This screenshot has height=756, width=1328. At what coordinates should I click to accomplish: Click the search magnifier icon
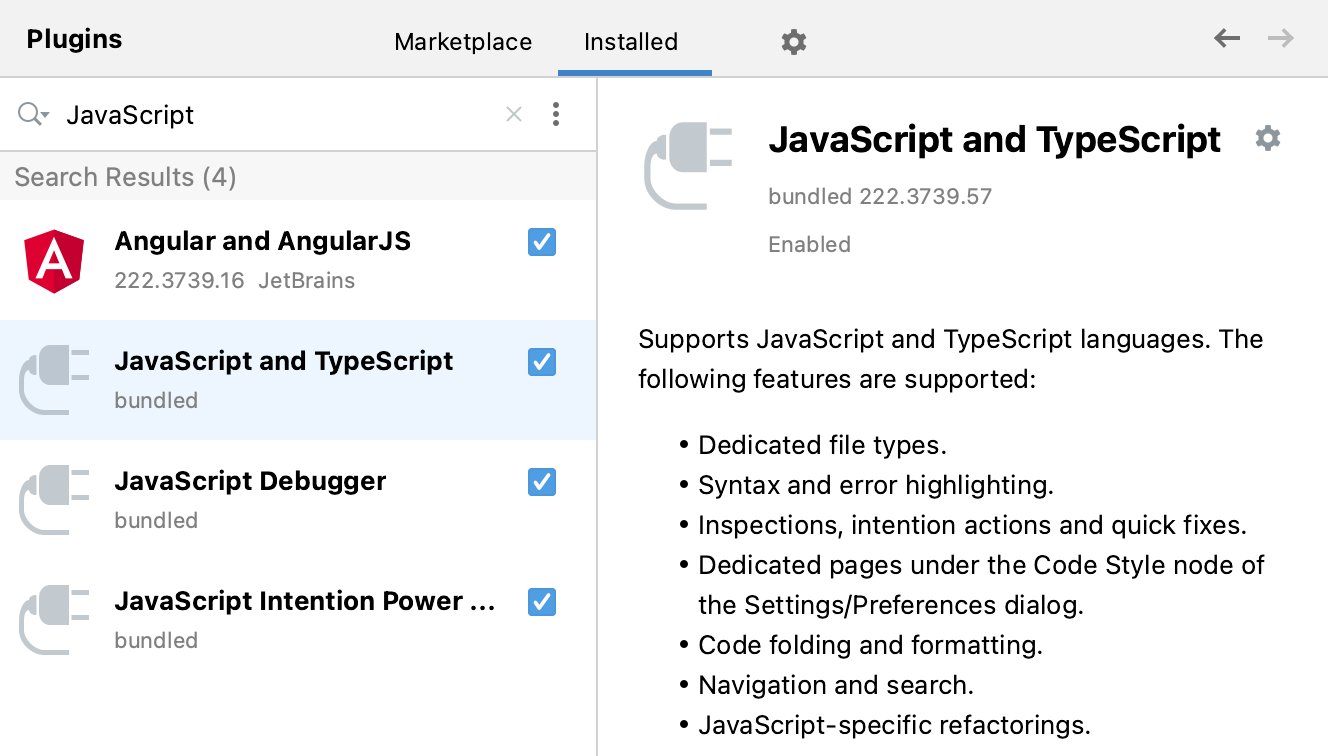(x=26, y=113)
